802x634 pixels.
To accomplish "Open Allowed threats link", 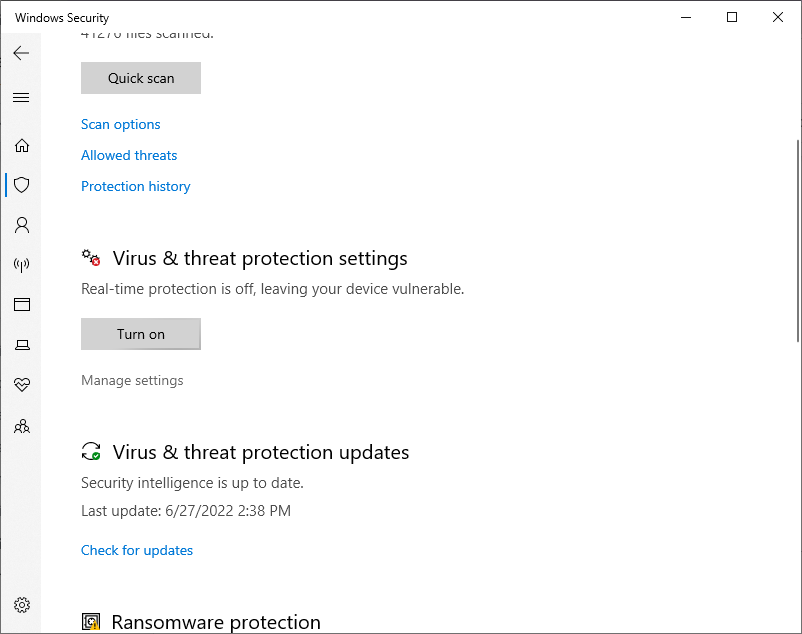I will (129, 155).
